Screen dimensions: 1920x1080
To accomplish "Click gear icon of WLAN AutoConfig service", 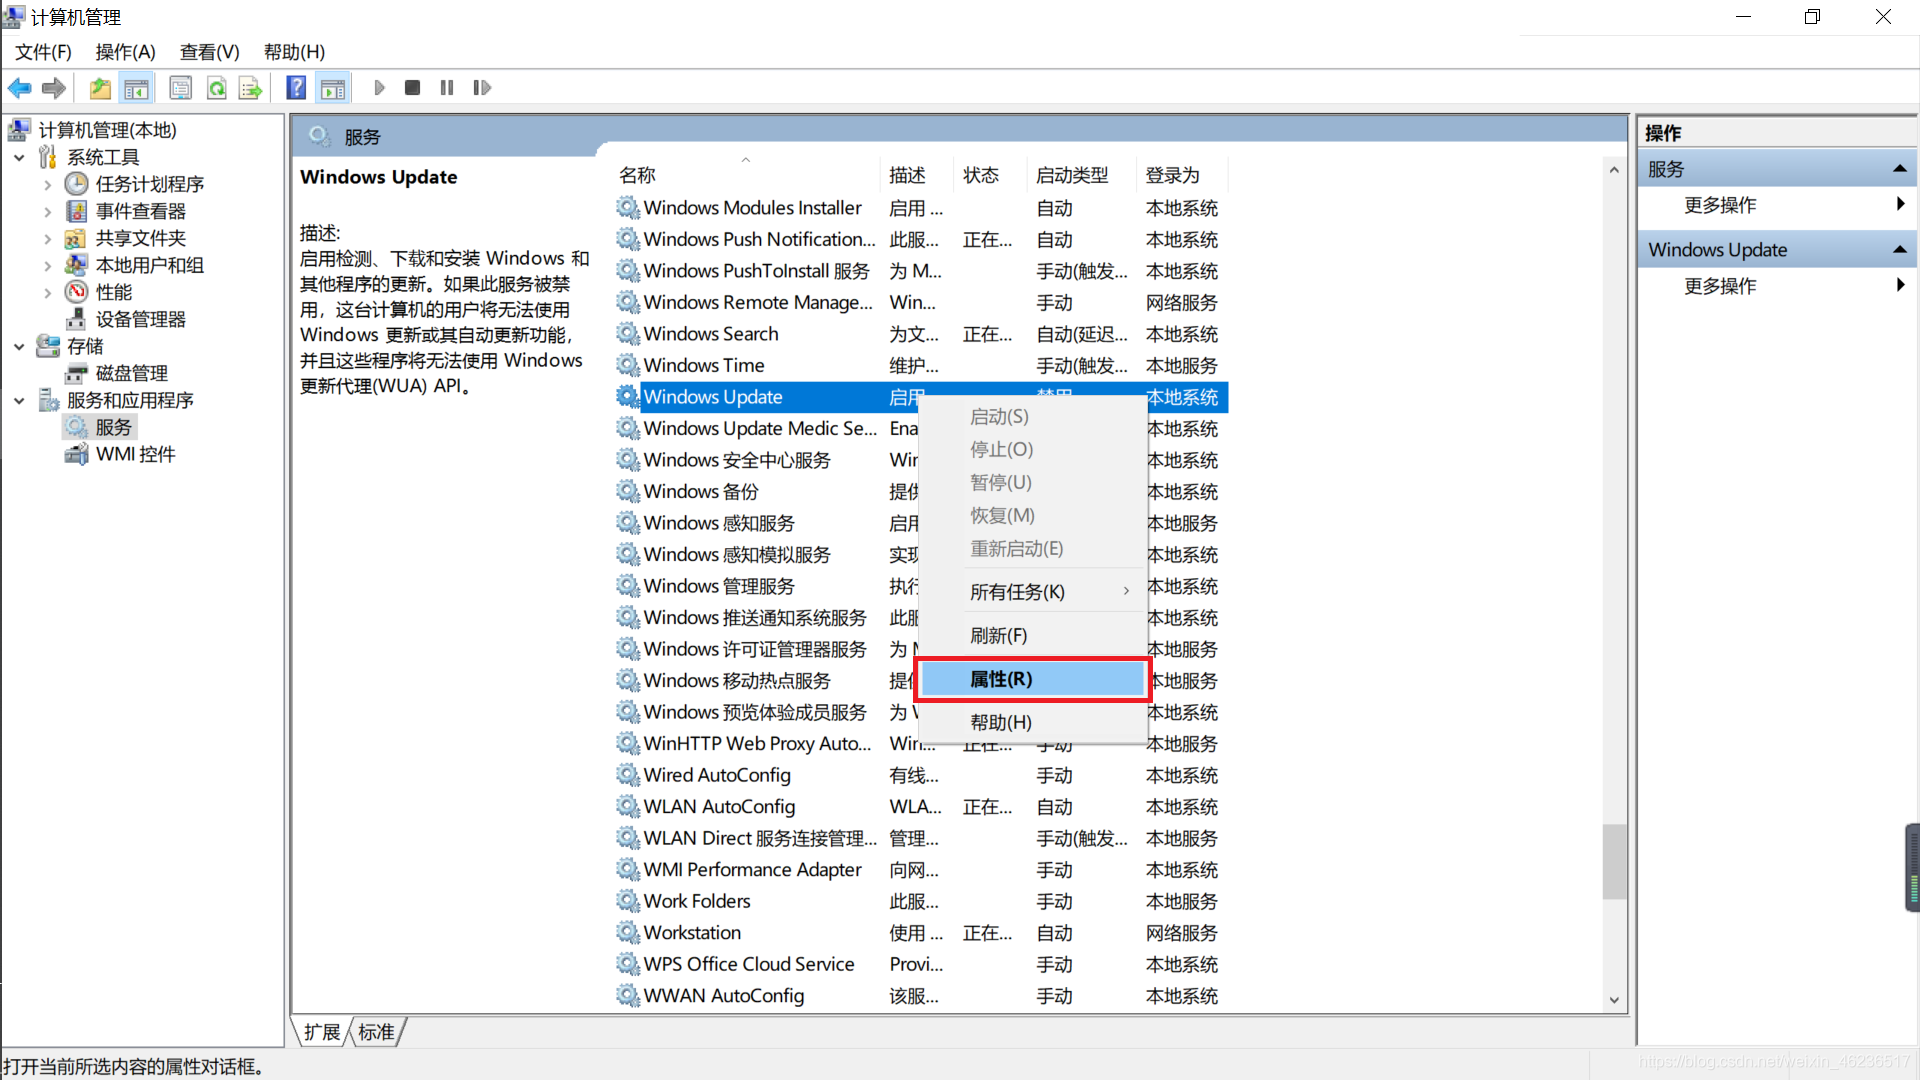I will 627,806.
